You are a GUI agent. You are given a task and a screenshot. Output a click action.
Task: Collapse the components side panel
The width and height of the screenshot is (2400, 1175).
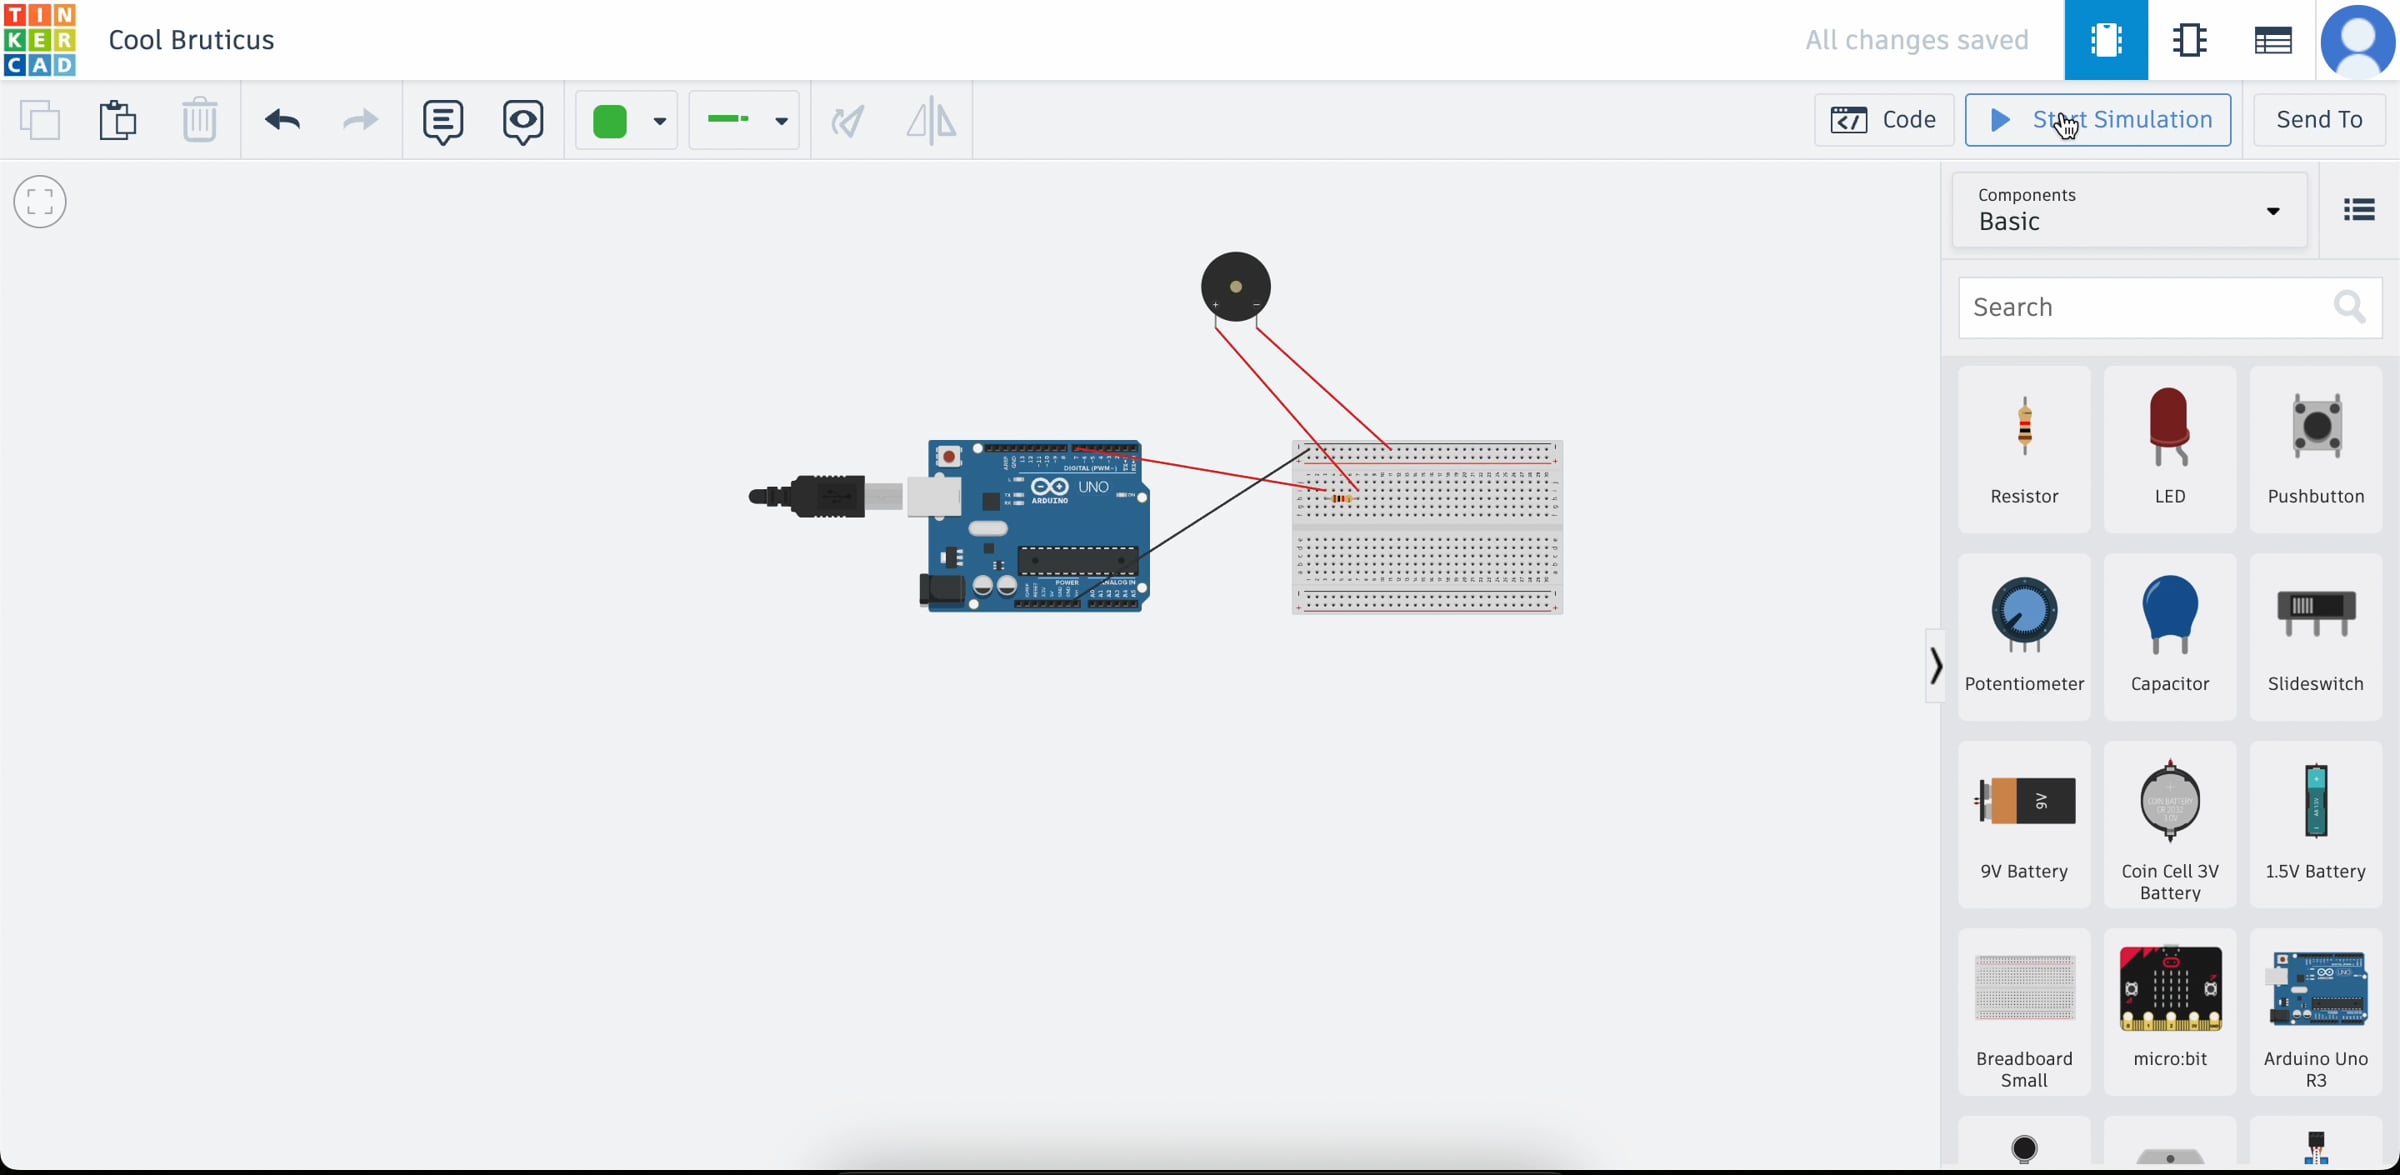click(1935, 666)
